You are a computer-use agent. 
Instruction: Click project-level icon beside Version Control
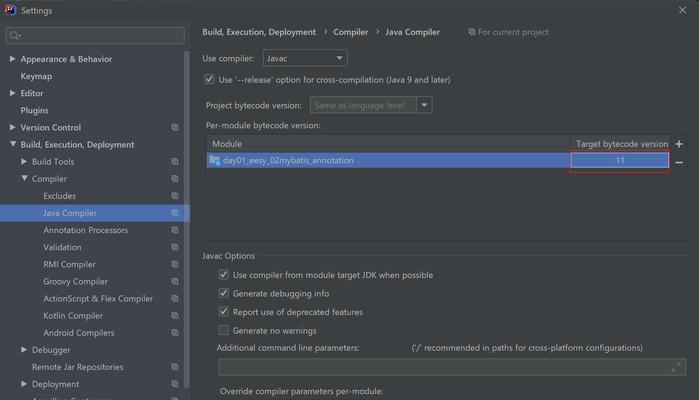pos(175,128)
